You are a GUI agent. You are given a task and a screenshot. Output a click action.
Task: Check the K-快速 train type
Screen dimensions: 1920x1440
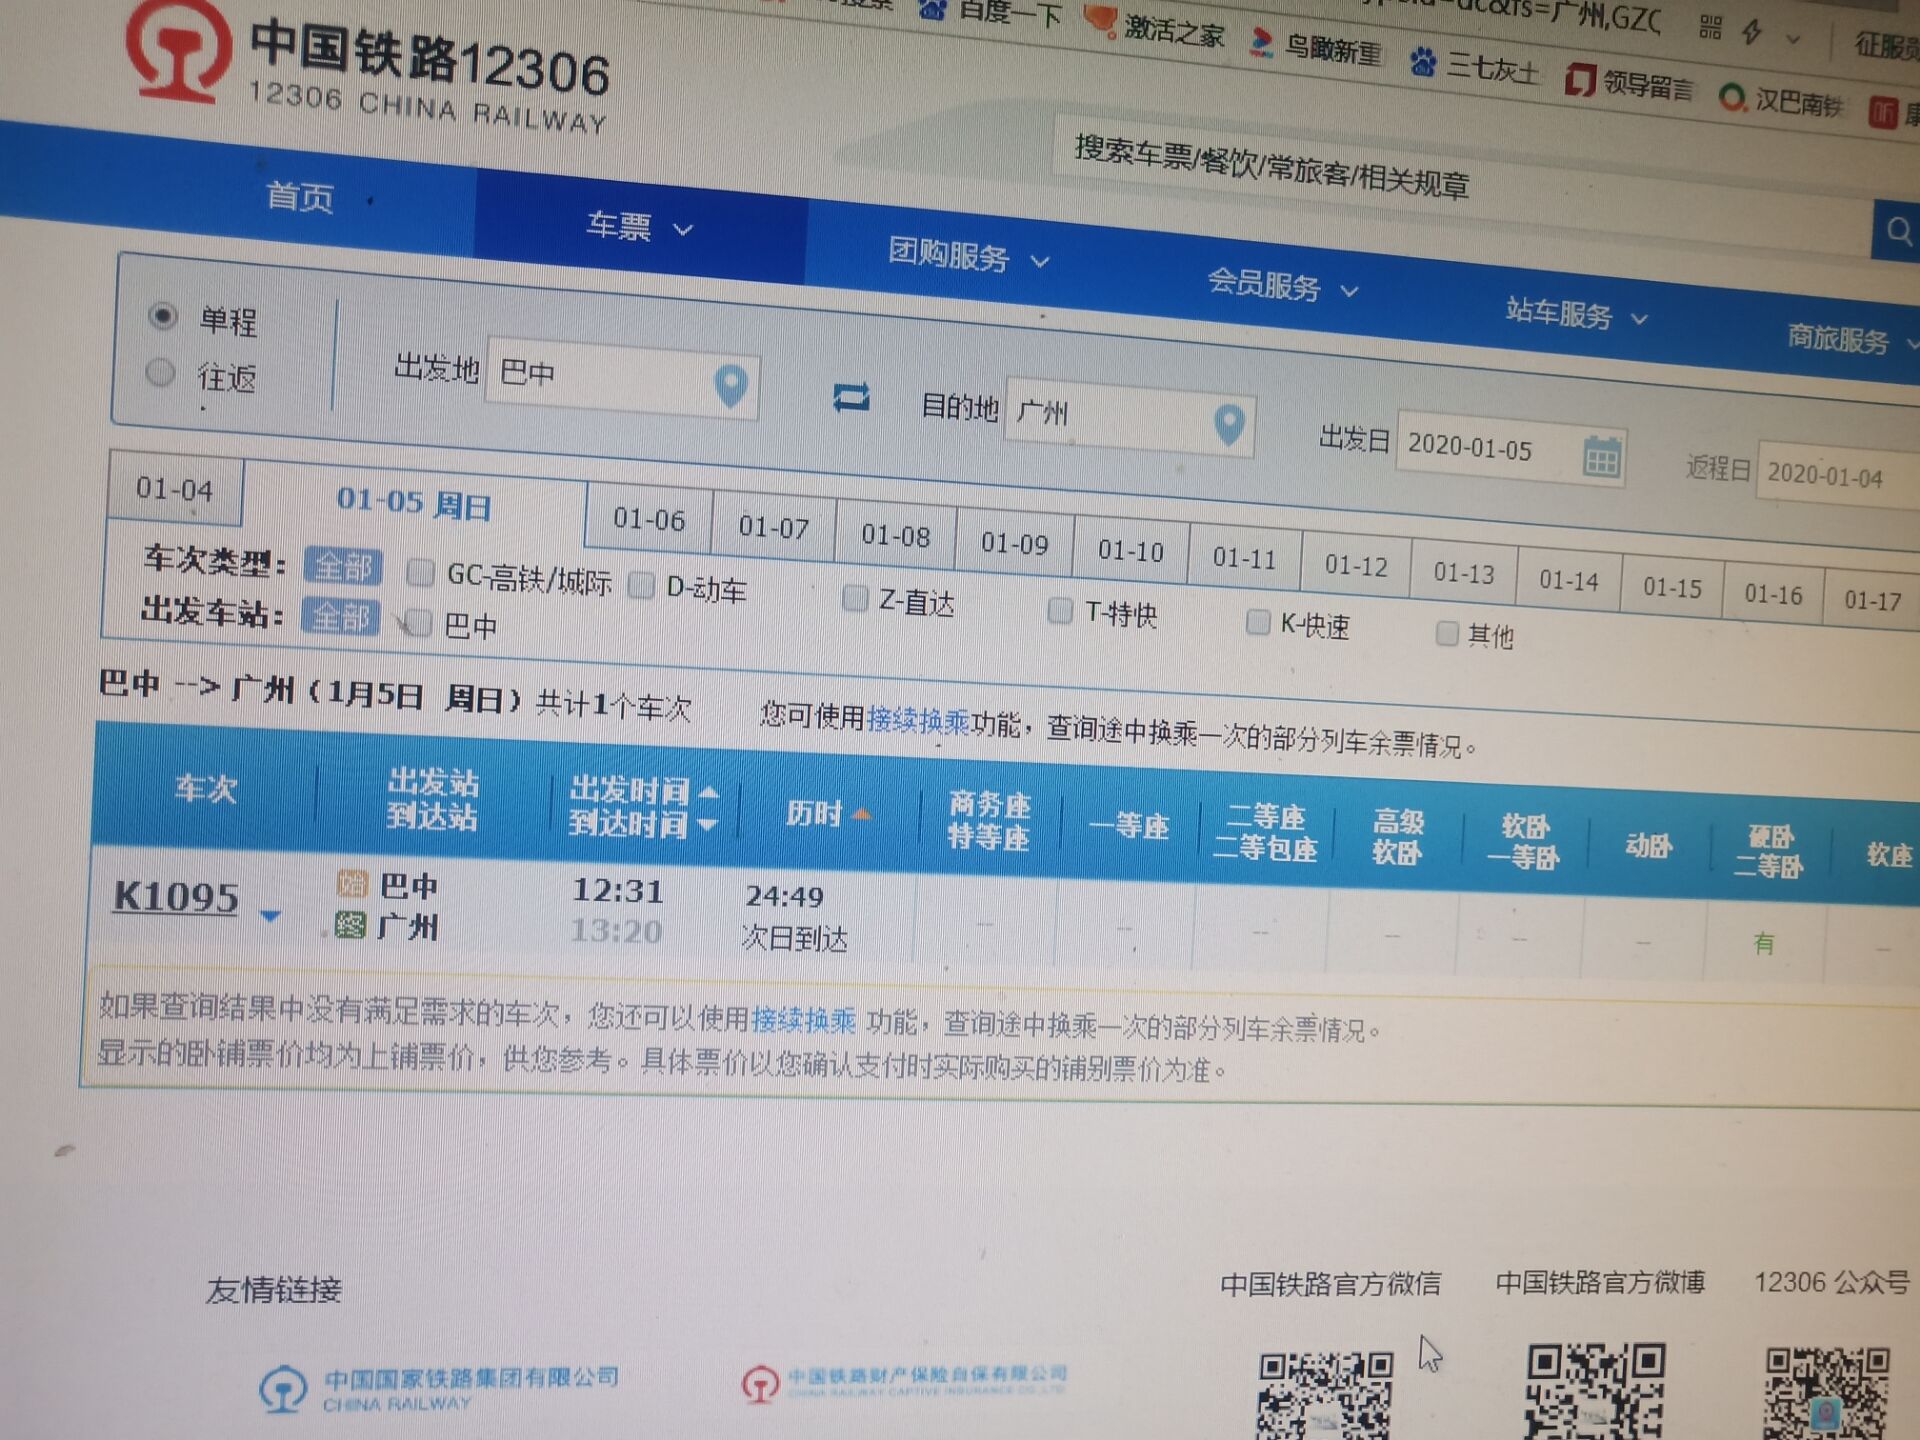(x=1257, y=622)
